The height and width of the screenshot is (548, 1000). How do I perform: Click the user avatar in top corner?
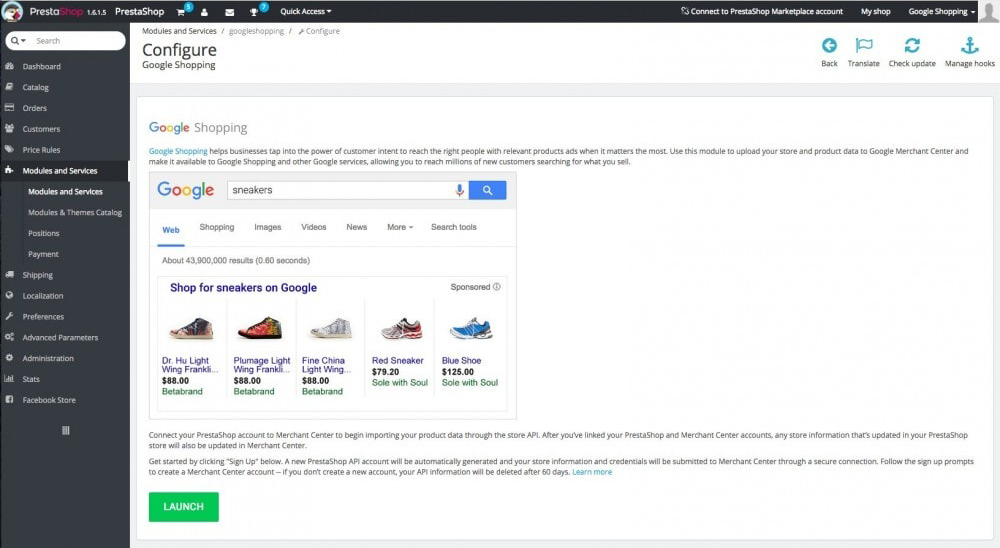click(989, 11)
